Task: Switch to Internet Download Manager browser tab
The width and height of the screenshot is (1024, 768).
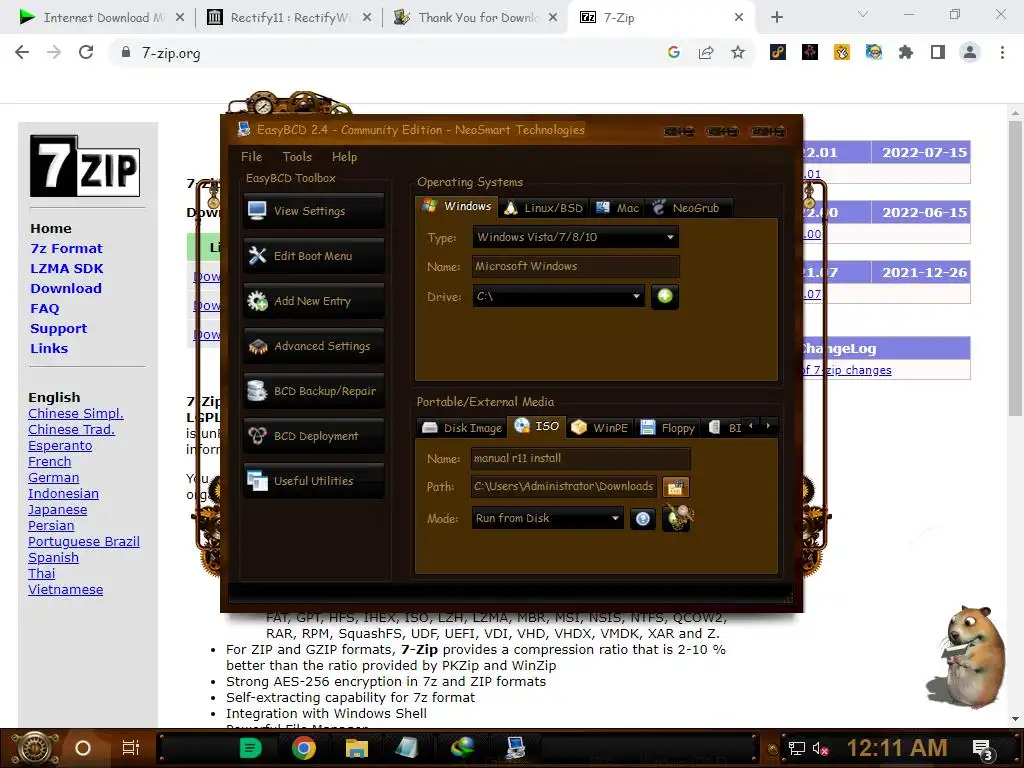Action: pos(101,18)
